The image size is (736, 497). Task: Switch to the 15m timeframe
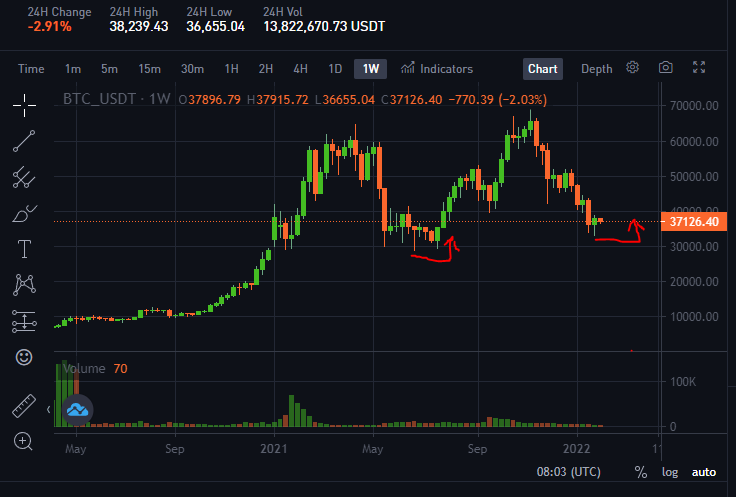(149, 69)
